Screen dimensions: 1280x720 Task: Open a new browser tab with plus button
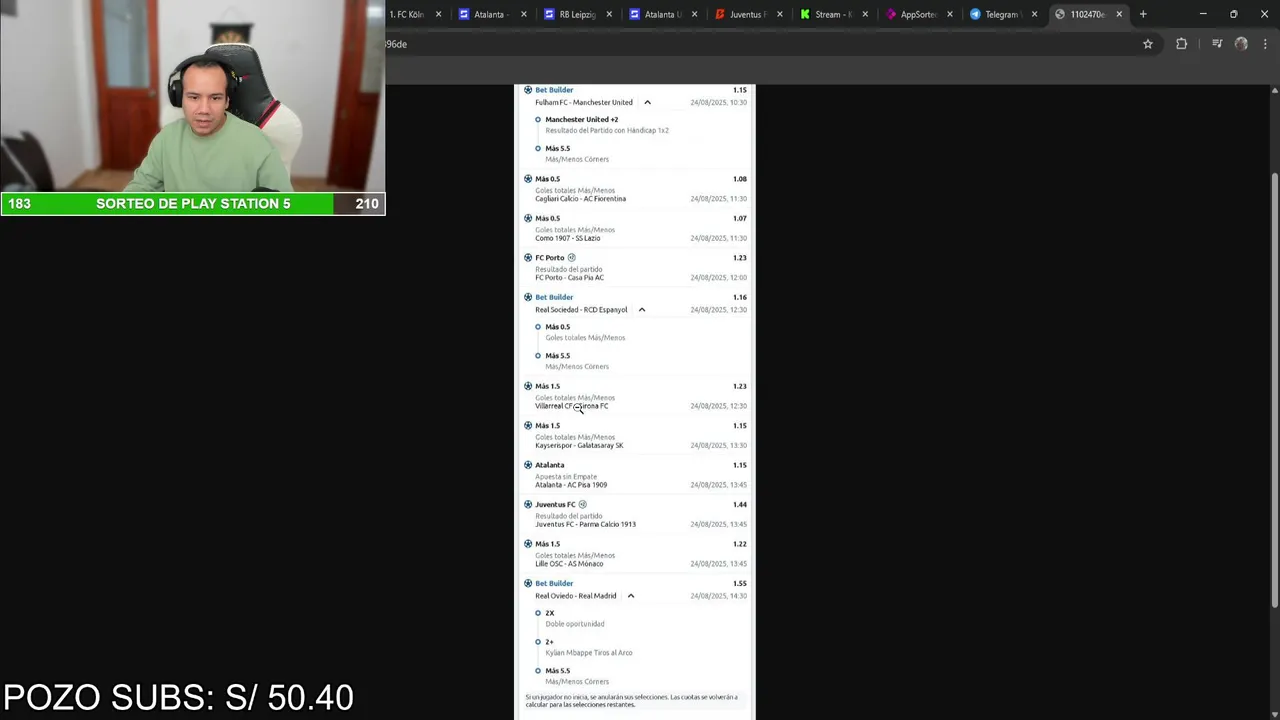(1143, 14)
